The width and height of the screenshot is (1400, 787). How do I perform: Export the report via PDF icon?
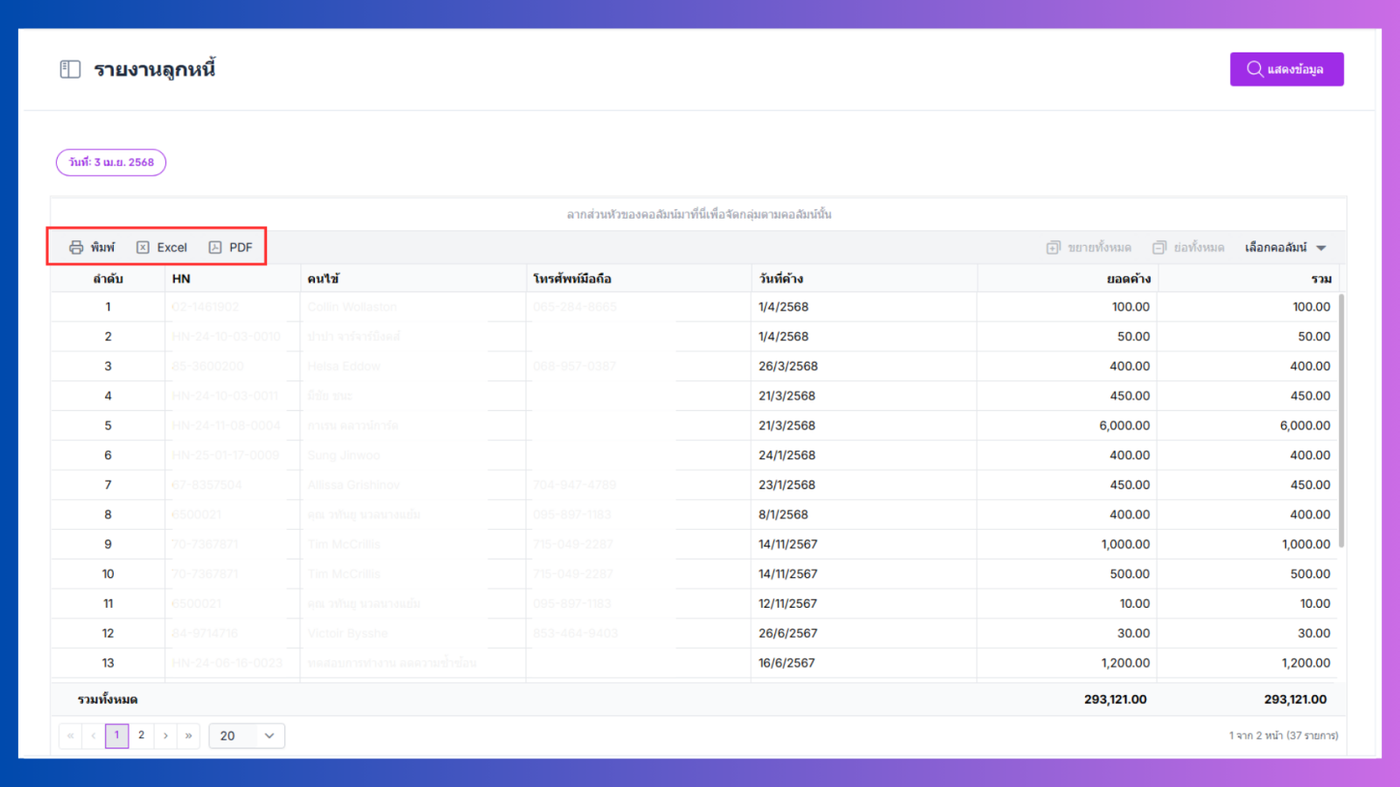point(215,247)
